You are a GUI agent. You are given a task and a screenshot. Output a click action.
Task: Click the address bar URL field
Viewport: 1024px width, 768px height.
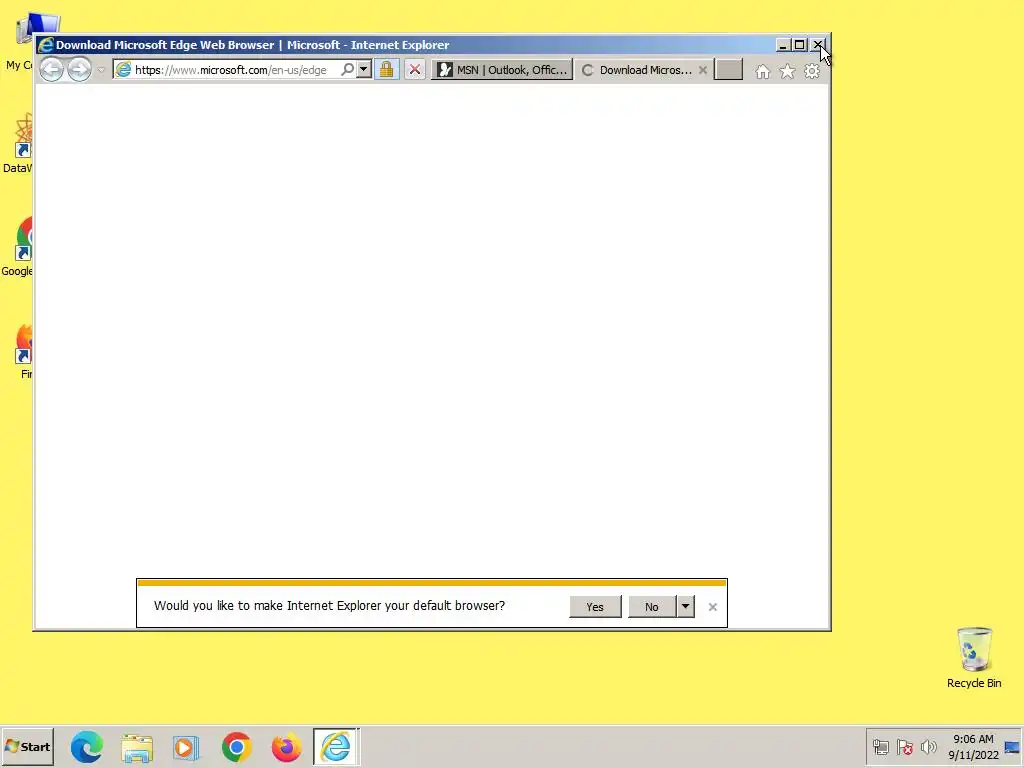pos(230,70)
